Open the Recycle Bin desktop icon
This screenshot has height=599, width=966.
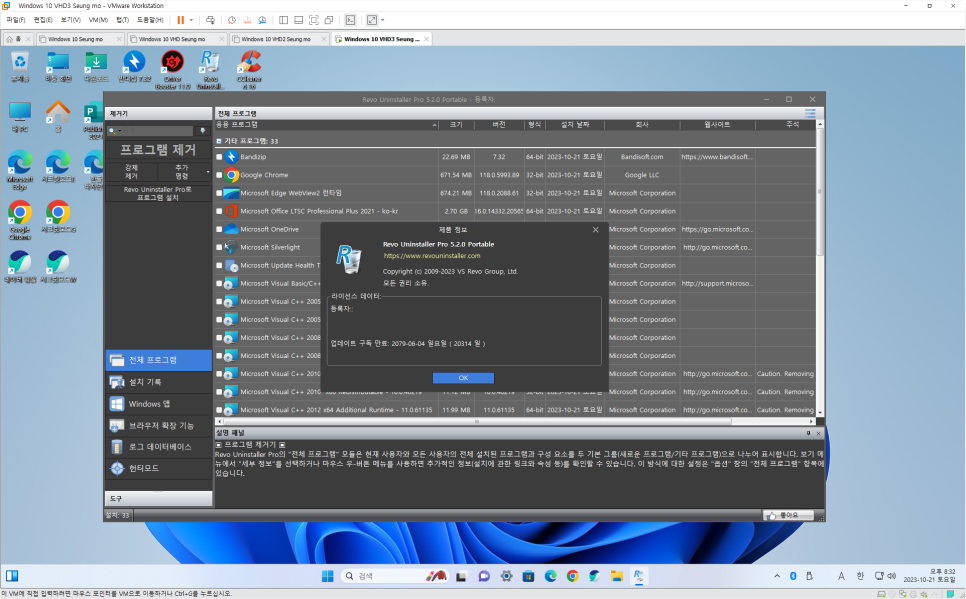tap(20, 67)
